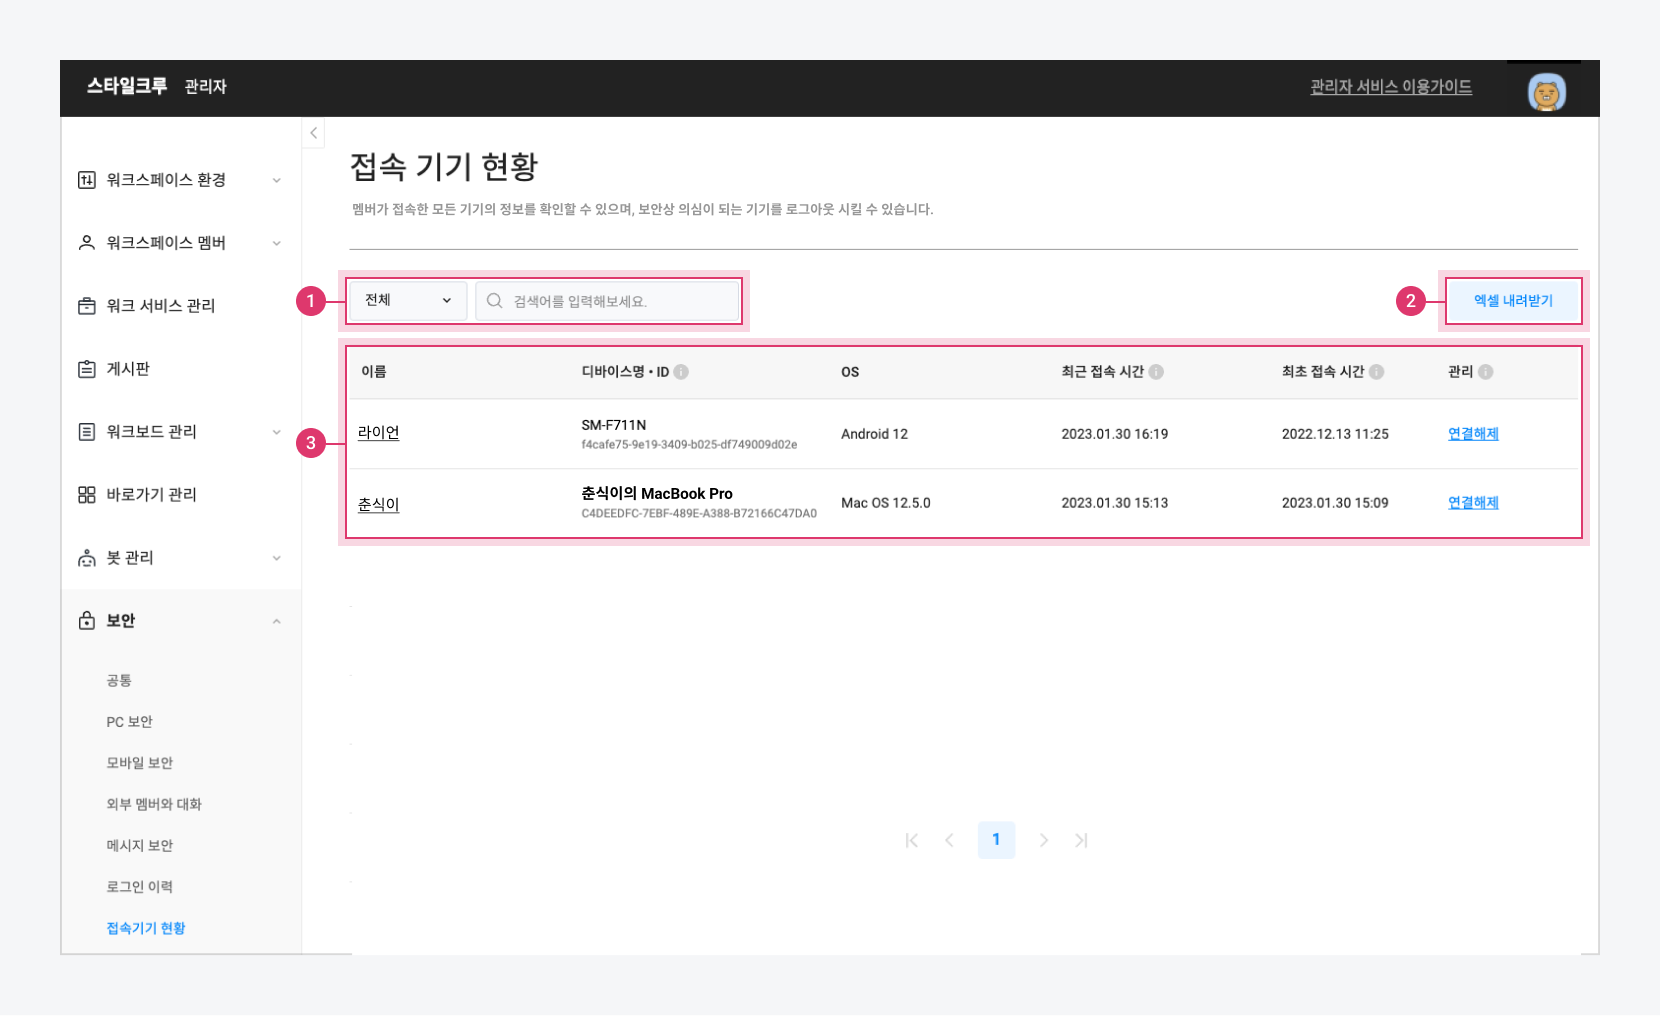
Task: Click info icon next to 디바이스명 · ID
Action: click(681, 372)
